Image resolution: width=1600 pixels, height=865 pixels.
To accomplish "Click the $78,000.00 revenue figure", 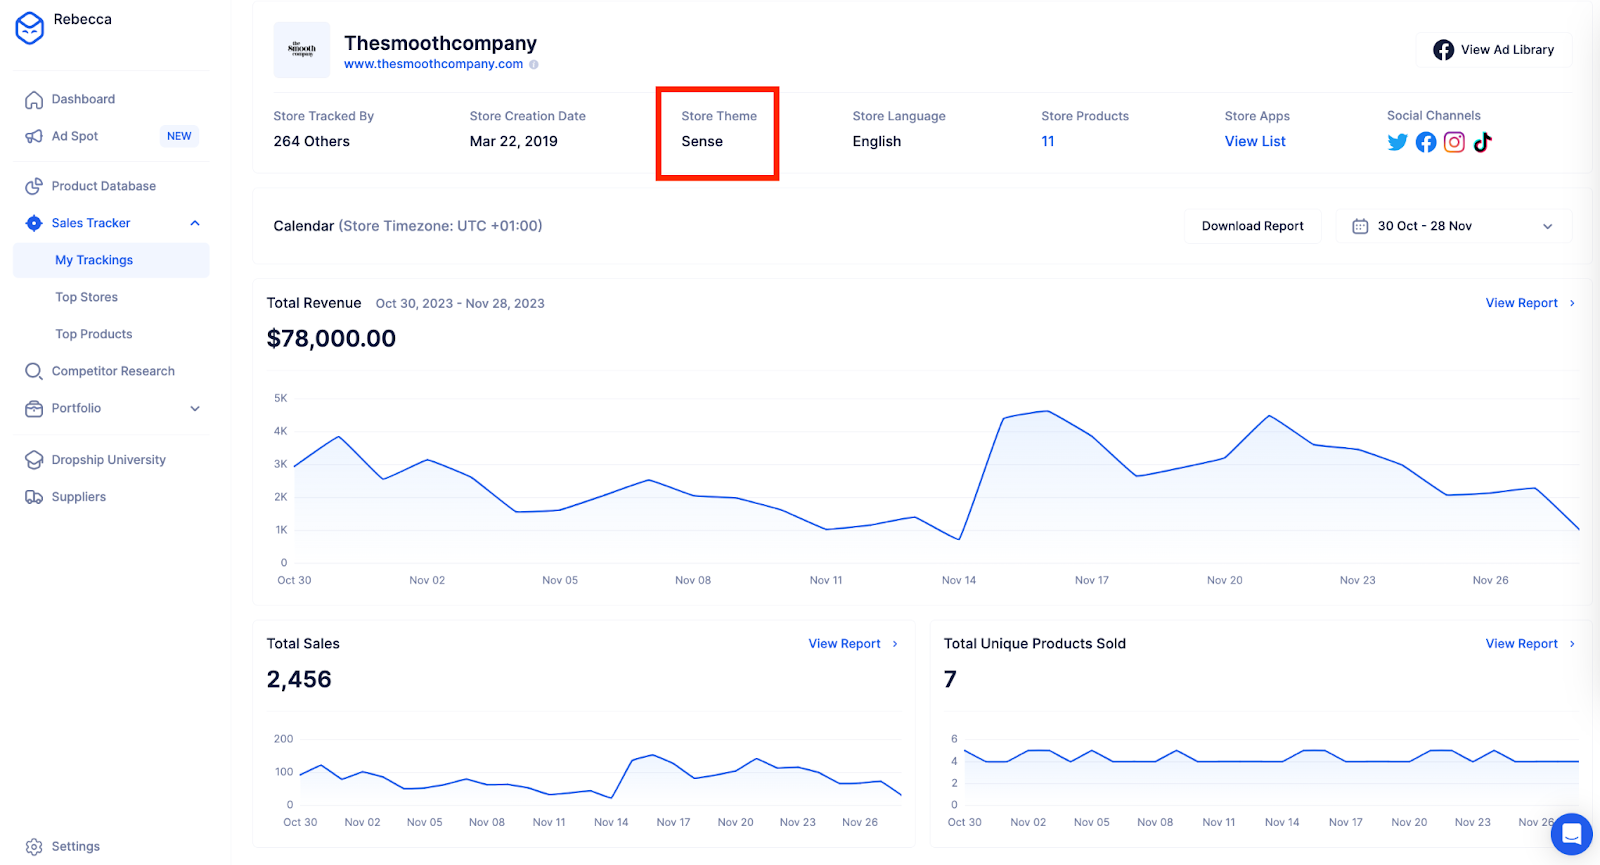I will coord(331,339).
